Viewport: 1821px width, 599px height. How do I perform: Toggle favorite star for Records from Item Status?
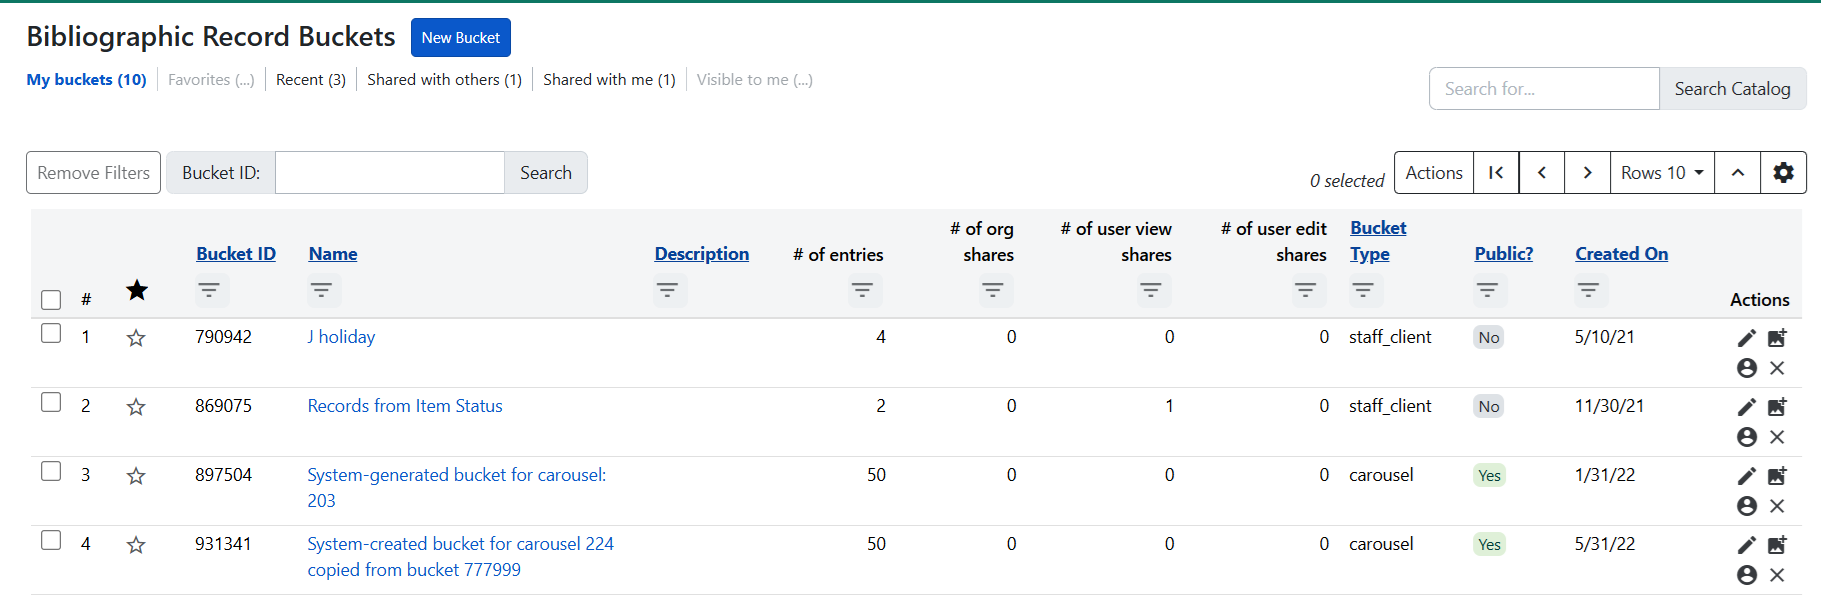click(x=136, y=407)
